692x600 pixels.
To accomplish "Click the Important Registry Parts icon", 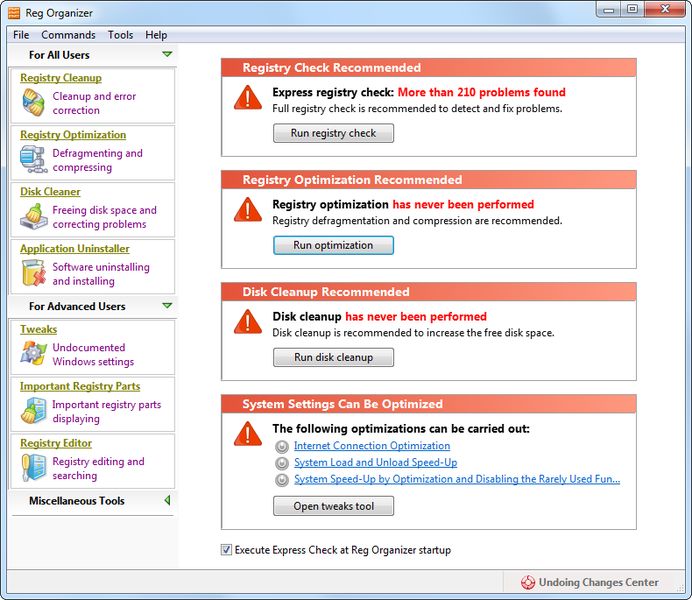I will [x=34, y=410].
